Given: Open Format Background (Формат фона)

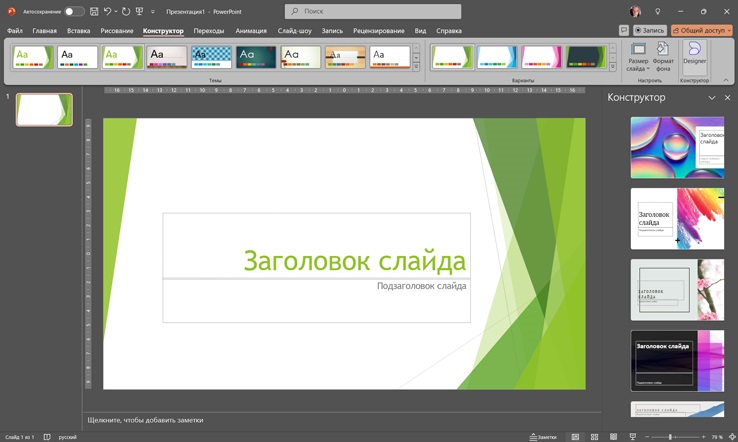Looking at the screenshot, I should click(663, 56).
